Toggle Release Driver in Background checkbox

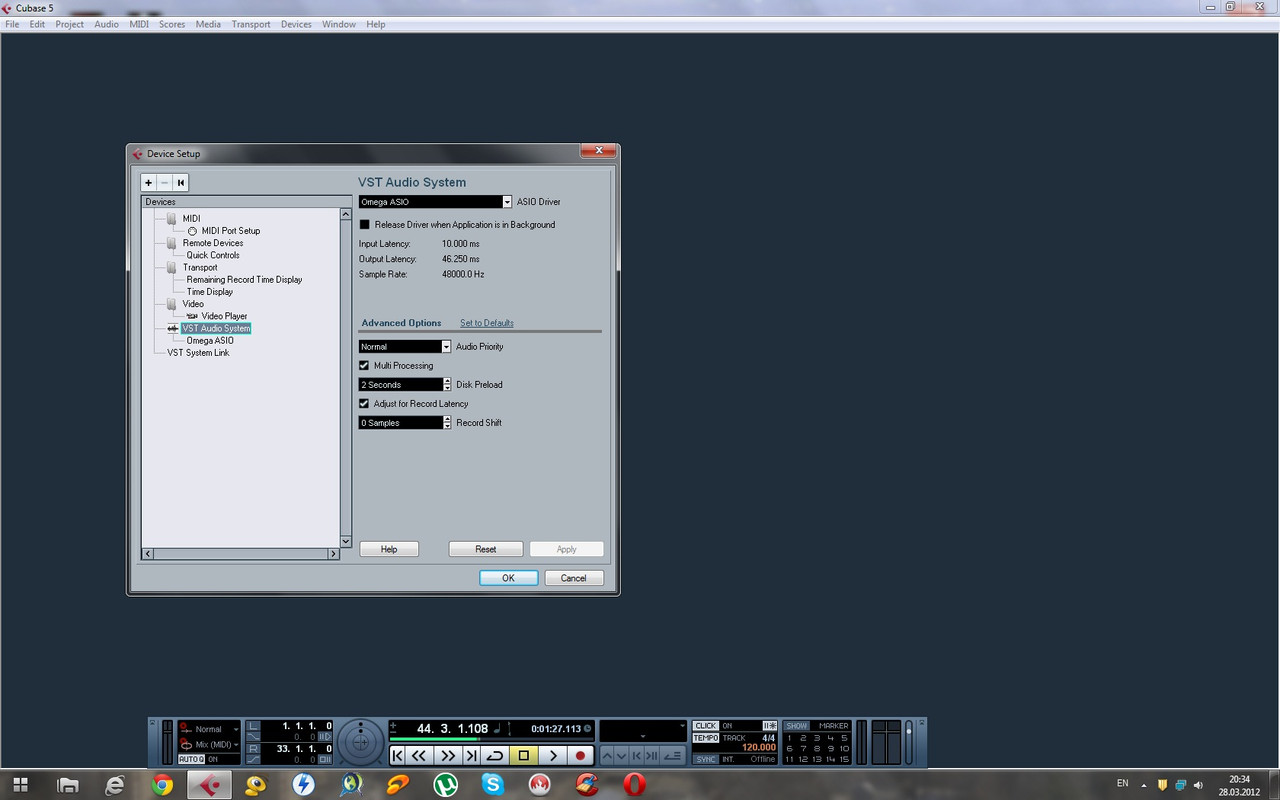364,225
